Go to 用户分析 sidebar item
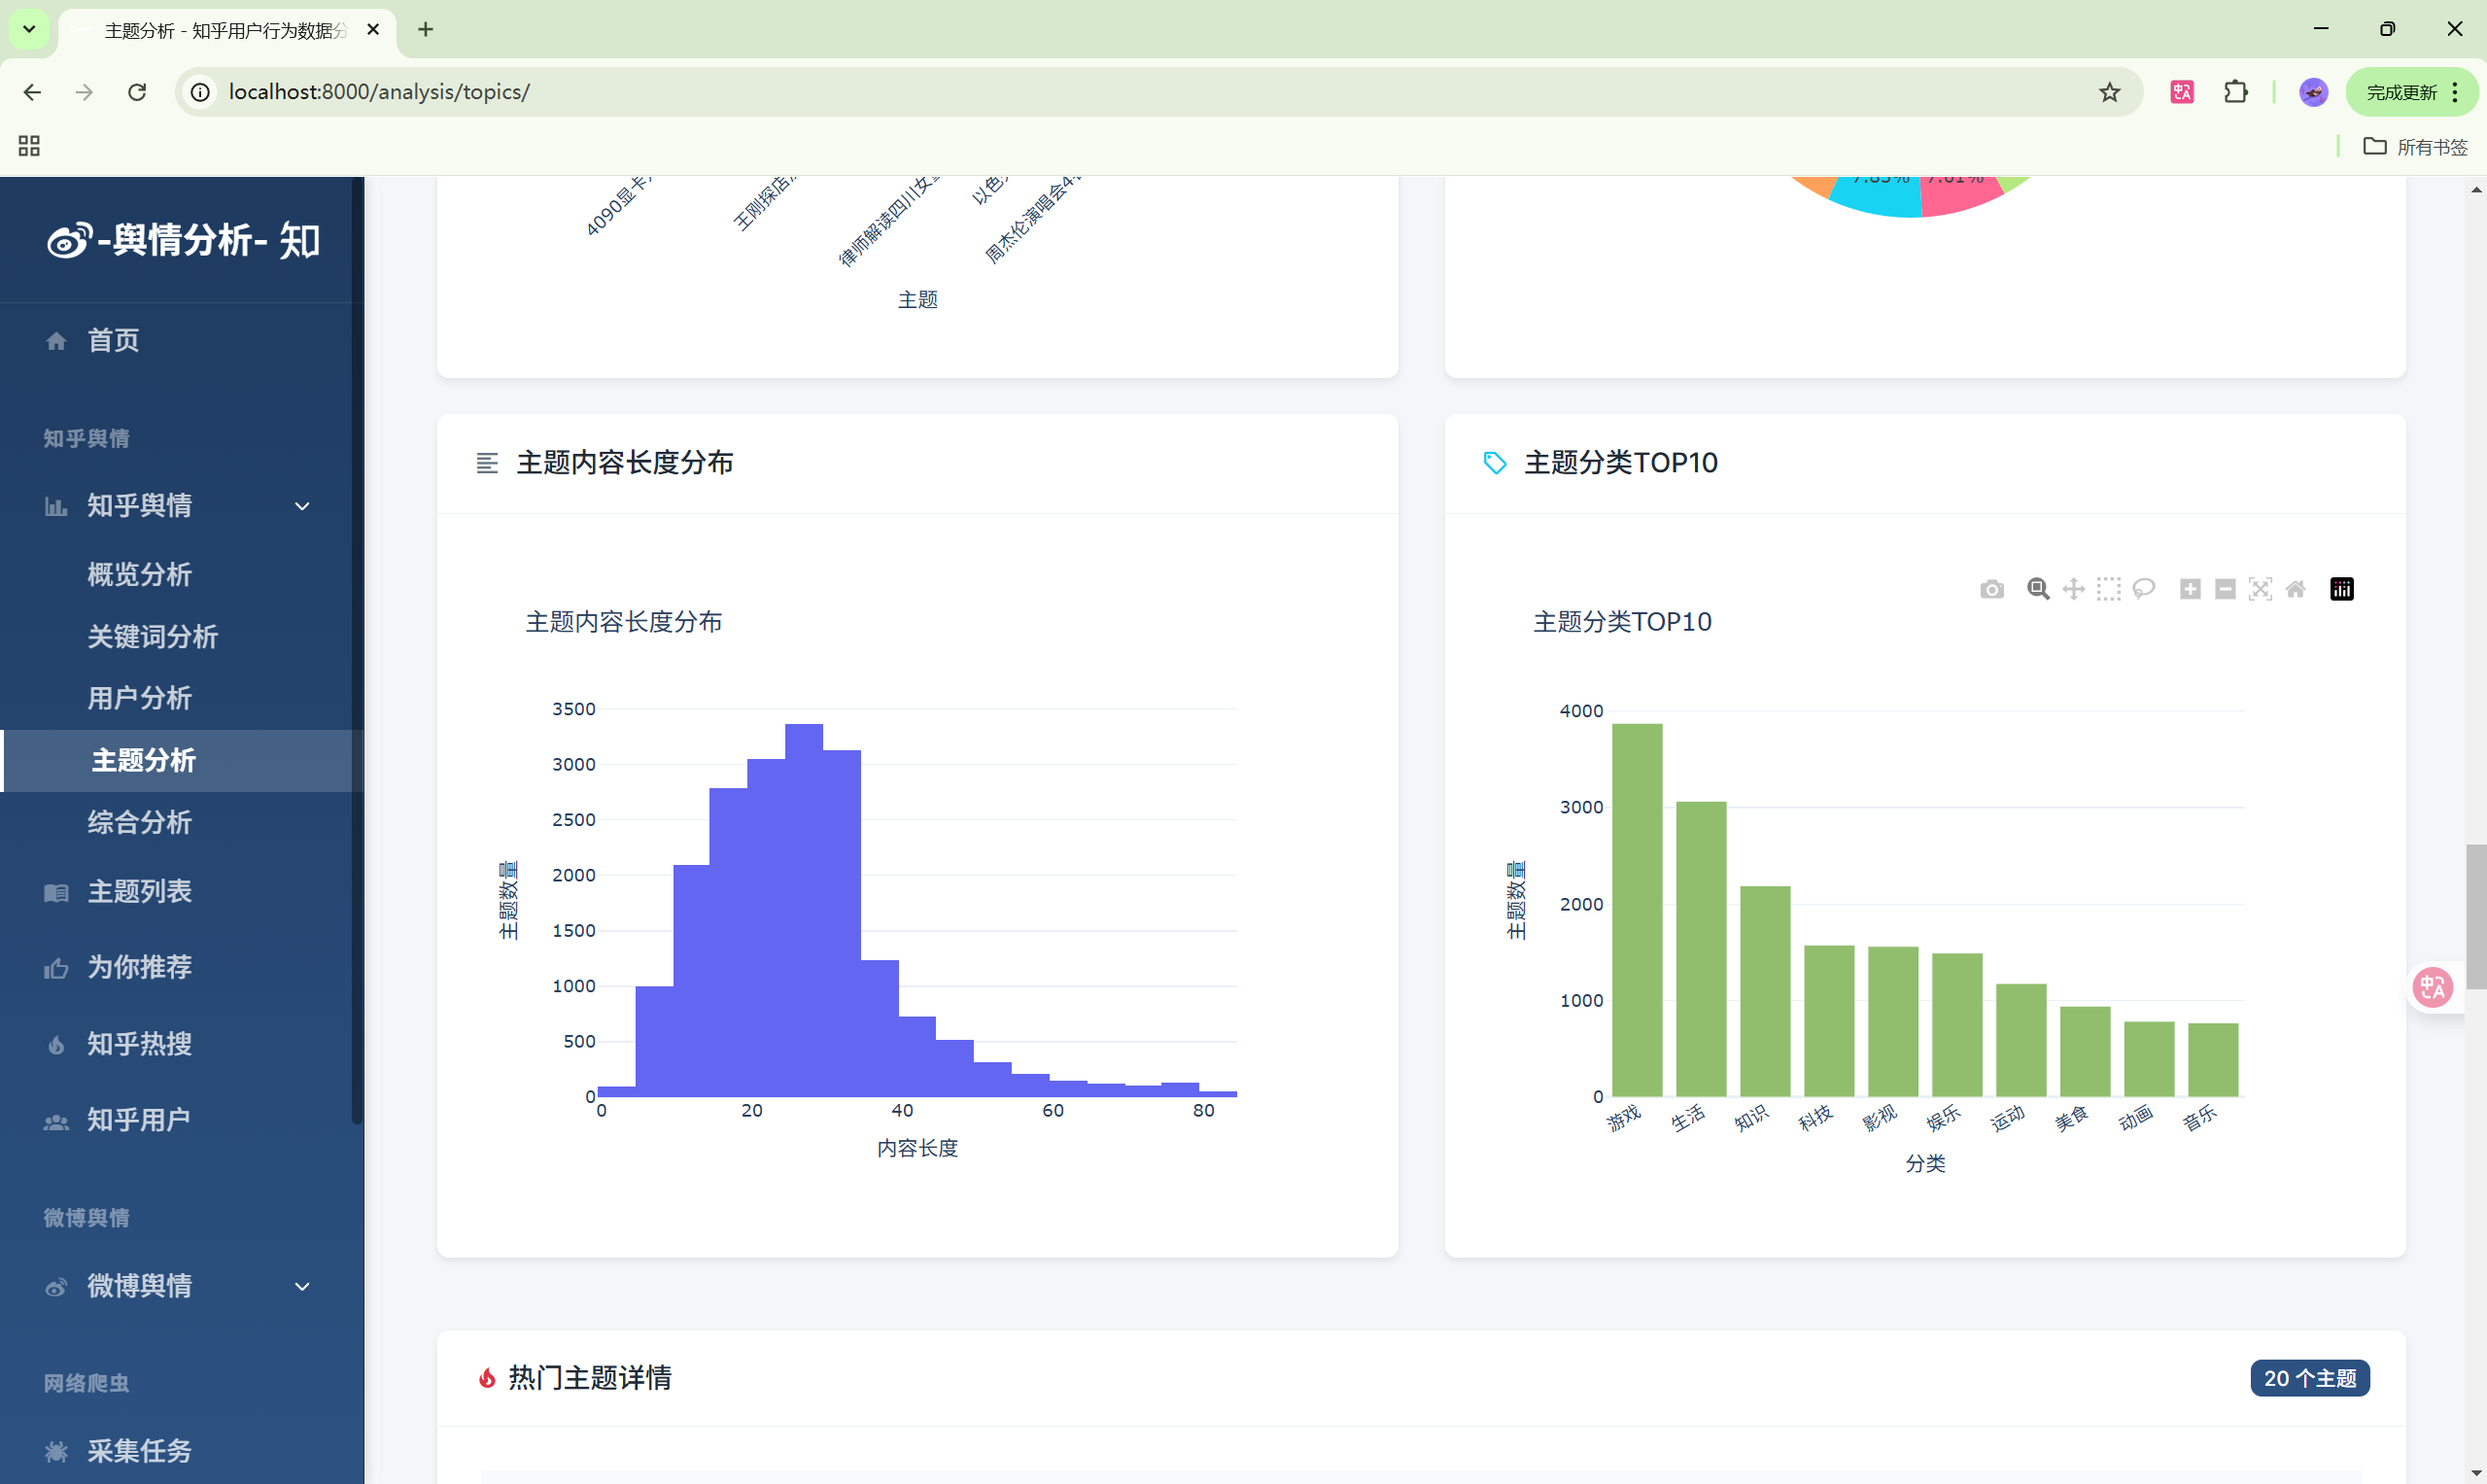The image size is (2487, 1484). [x=139, y=698]
